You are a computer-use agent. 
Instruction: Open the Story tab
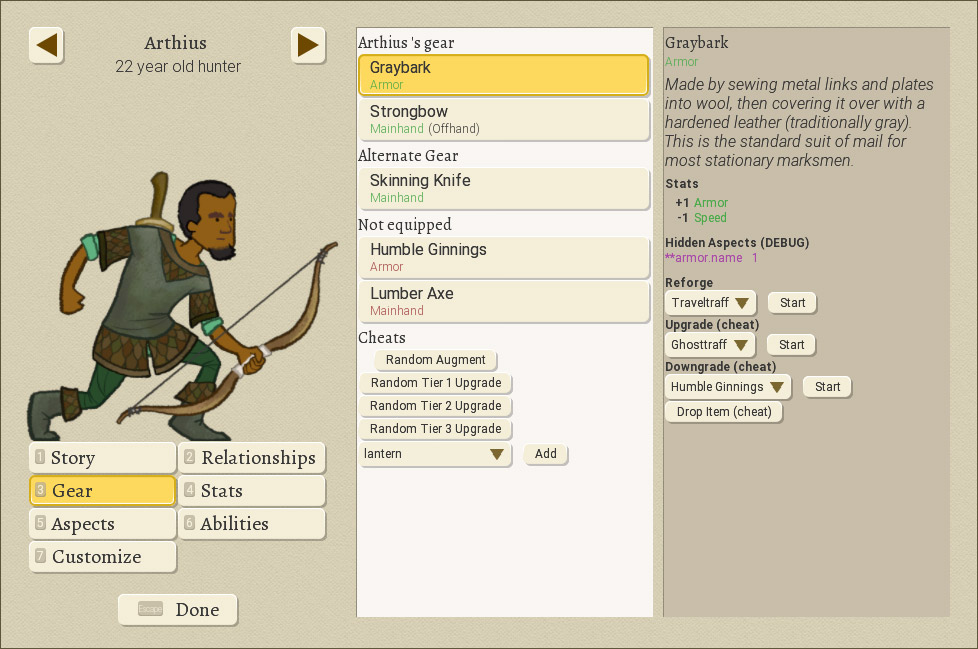tap(103, 458)
